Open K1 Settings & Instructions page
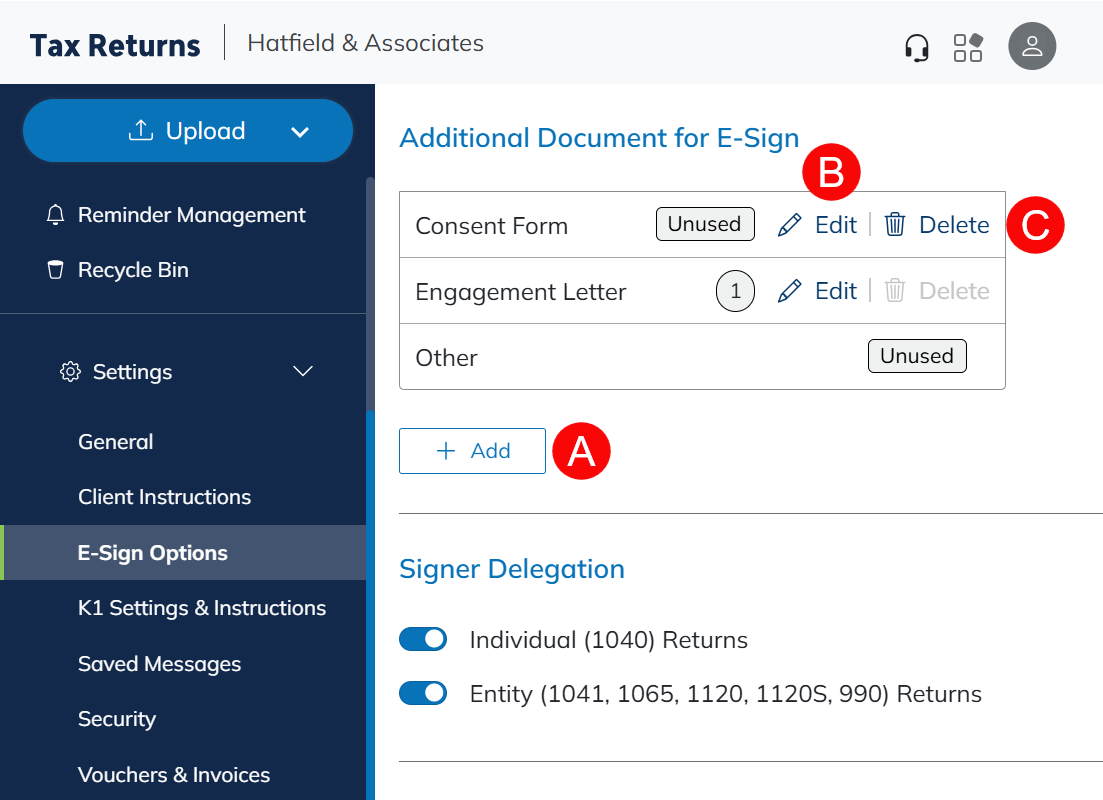 coord(202,608)
